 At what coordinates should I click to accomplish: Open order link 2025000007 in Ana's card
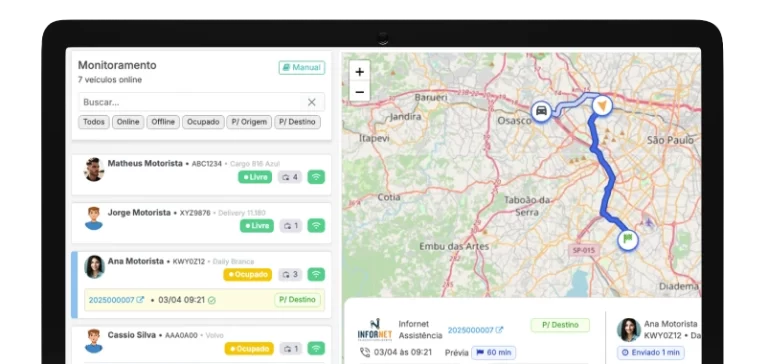[x=117, y=300]
